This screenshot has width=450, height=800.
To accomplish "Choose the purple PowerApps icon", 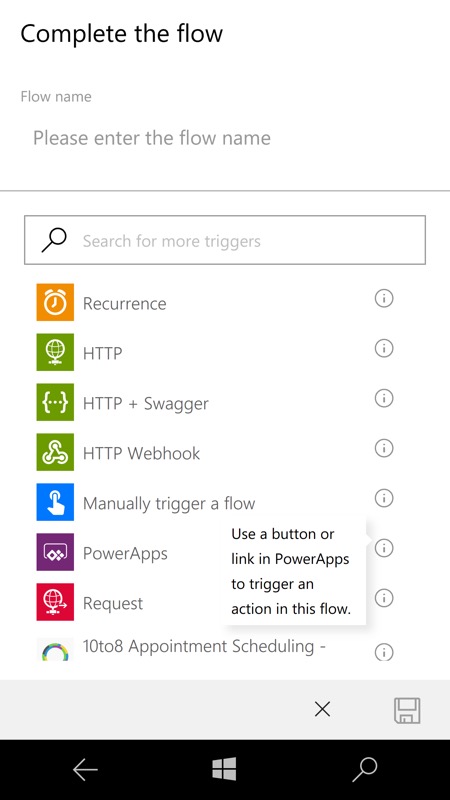I will point(55,552).
